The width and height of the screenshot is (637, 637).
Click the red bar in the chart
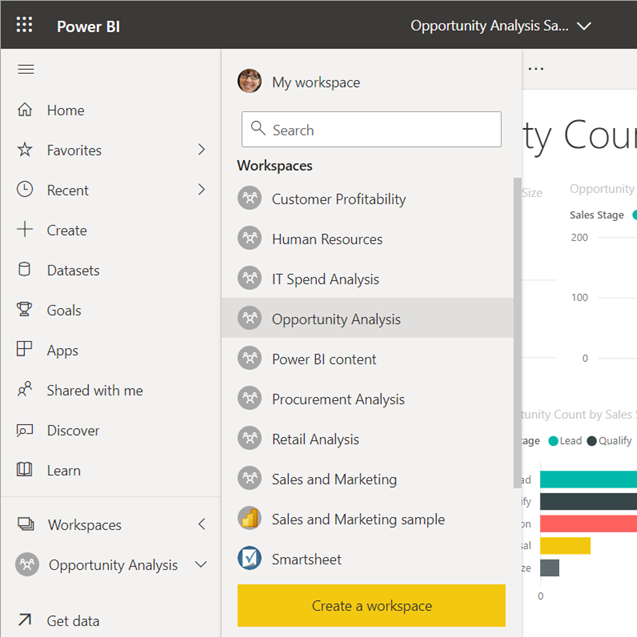click(x=588, y=524)
